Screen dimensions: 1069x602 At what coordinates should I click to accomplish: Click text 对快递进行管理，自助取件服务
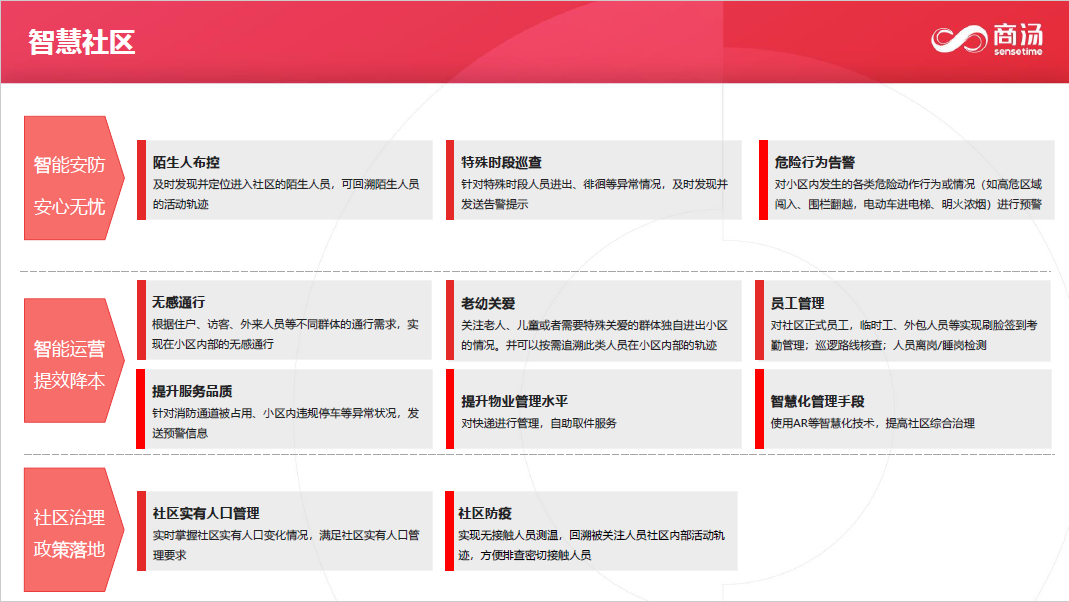tap(539, 423)
